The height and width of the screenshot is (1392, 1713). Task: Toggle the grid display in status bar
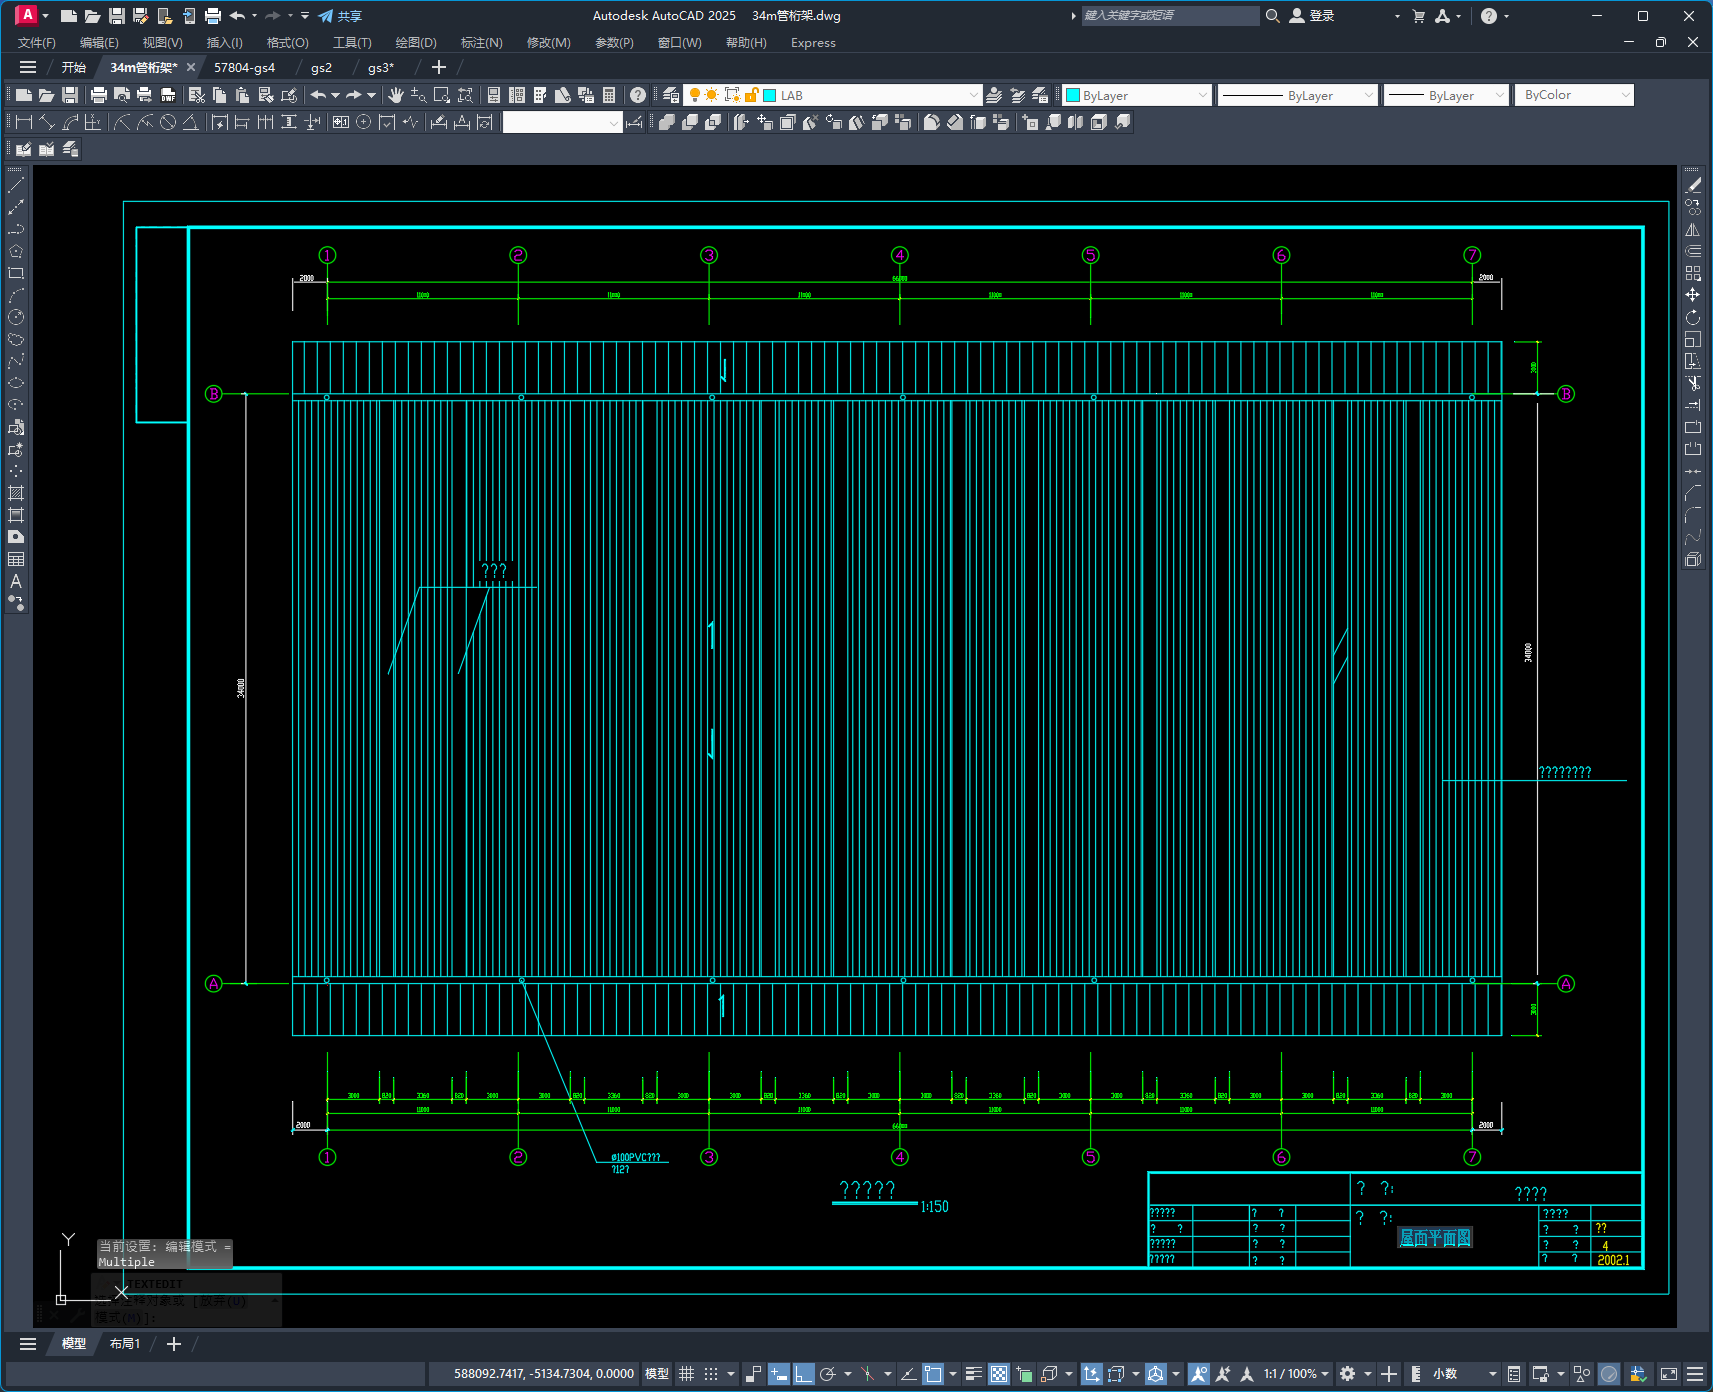[x=686, y=1374]
